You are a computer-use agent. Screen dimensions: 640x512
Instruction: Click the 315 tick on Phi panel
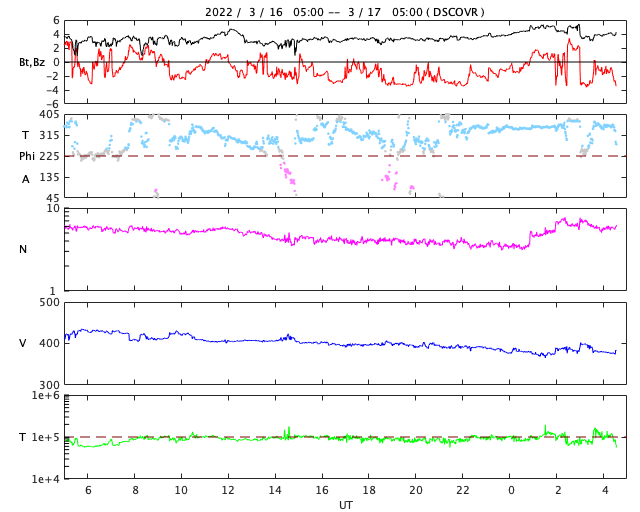click(x=49, y=135)
